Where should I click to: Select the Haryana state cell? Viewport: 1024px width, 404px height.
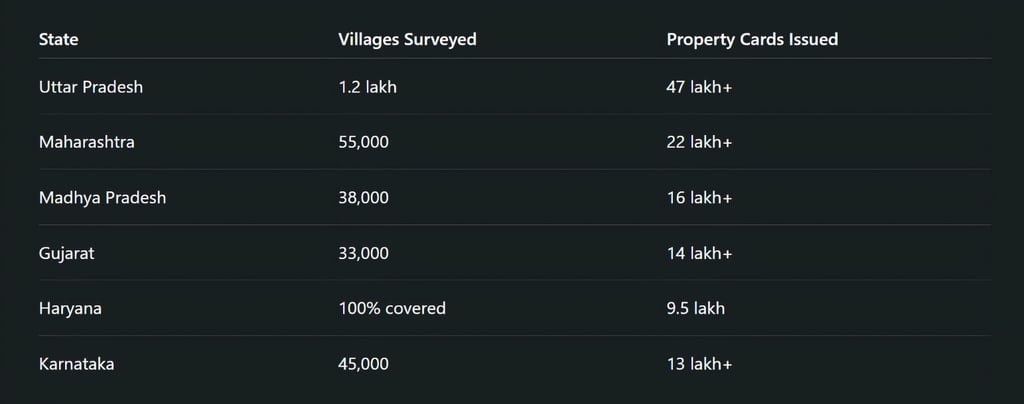click(70, 309)
